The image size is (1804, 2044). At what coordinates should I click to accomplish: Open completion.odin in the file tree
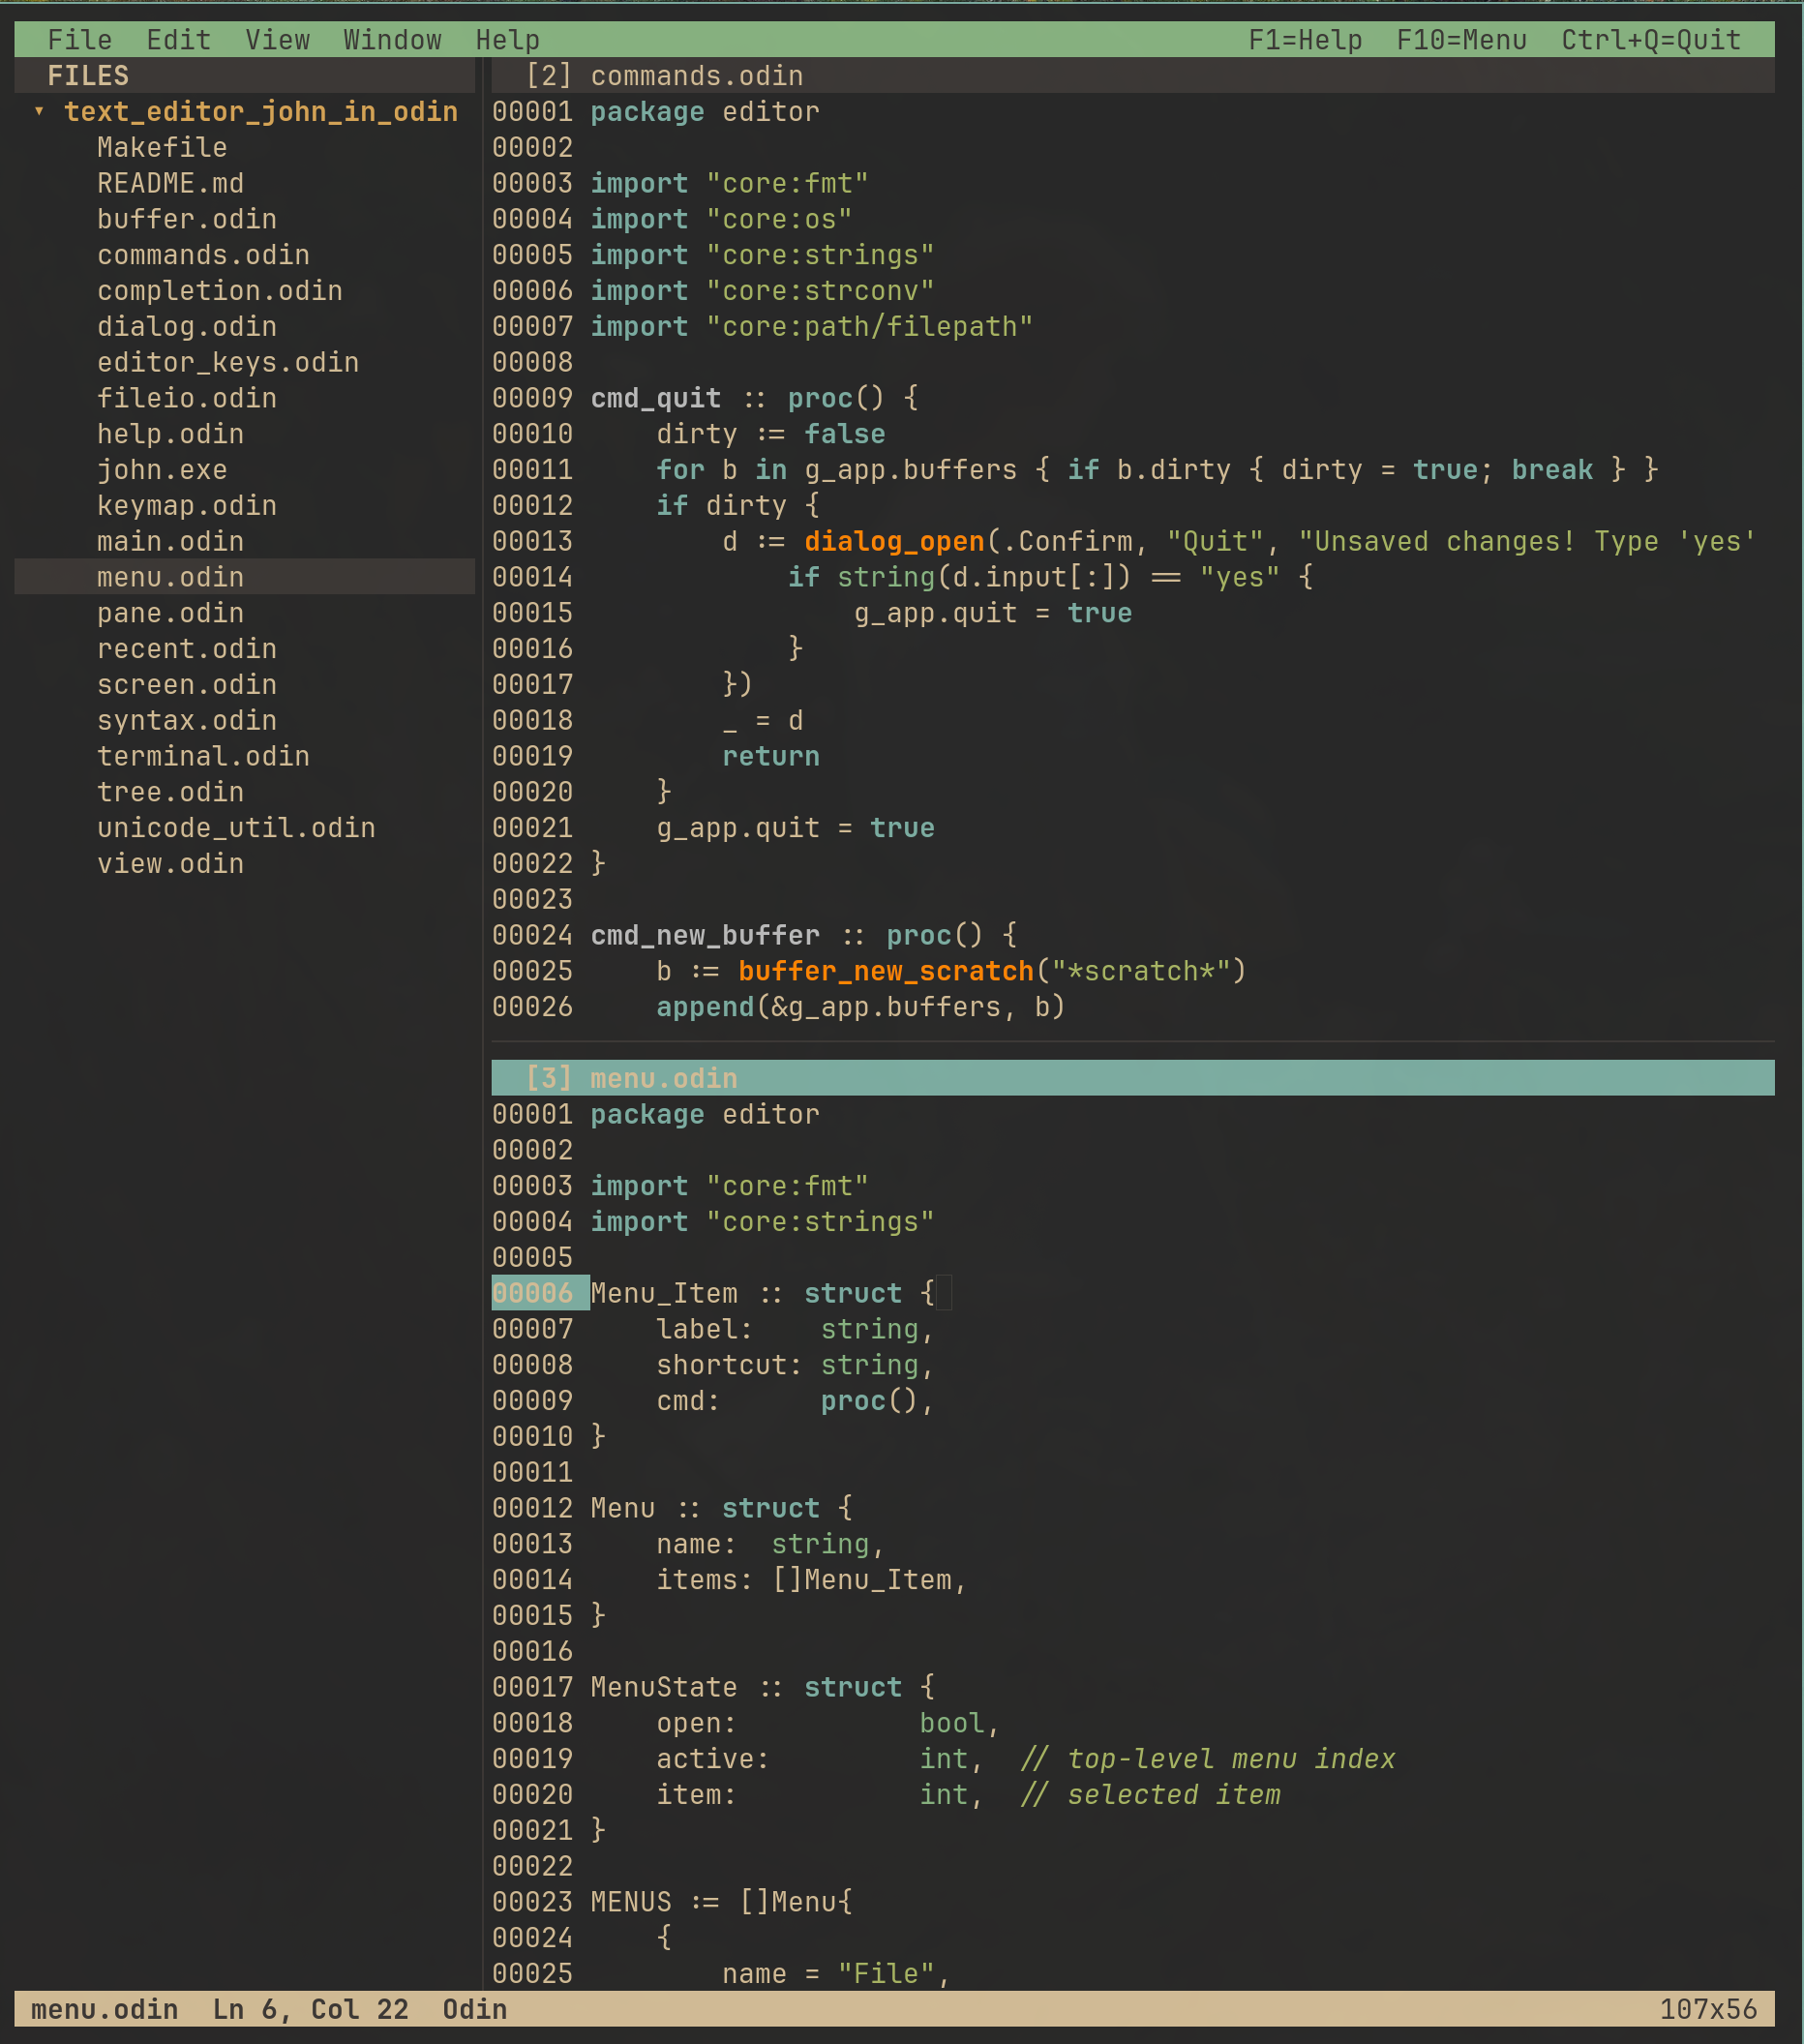[x=220, y=291]
